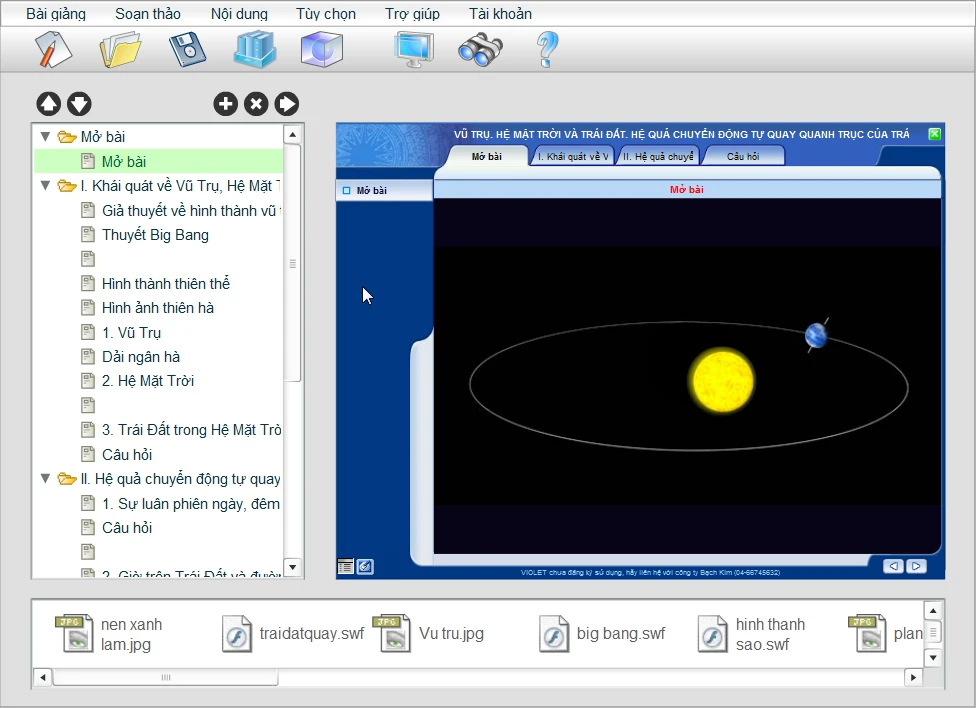The height and width of the screenshot is (708, 976).
Task: Select the 'big bang.swf' file
Action: (x=620, y=634)
